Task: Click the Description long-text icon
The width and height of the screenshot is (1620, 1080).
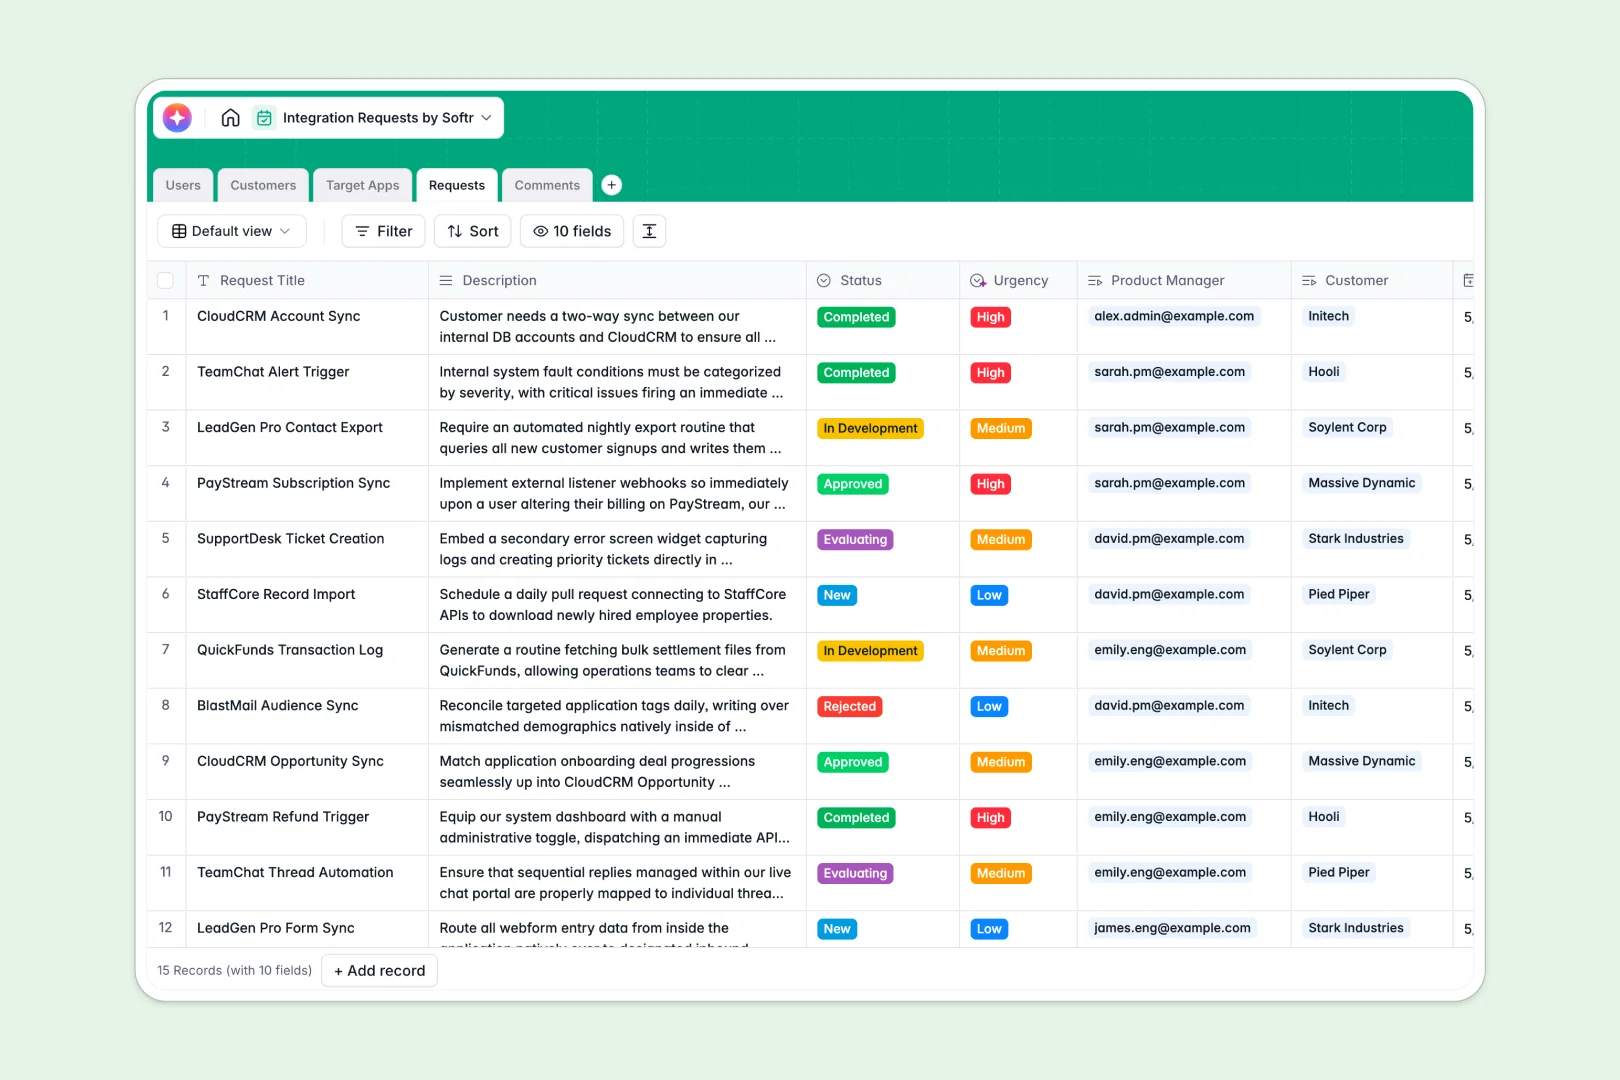Action: (446, 281)
